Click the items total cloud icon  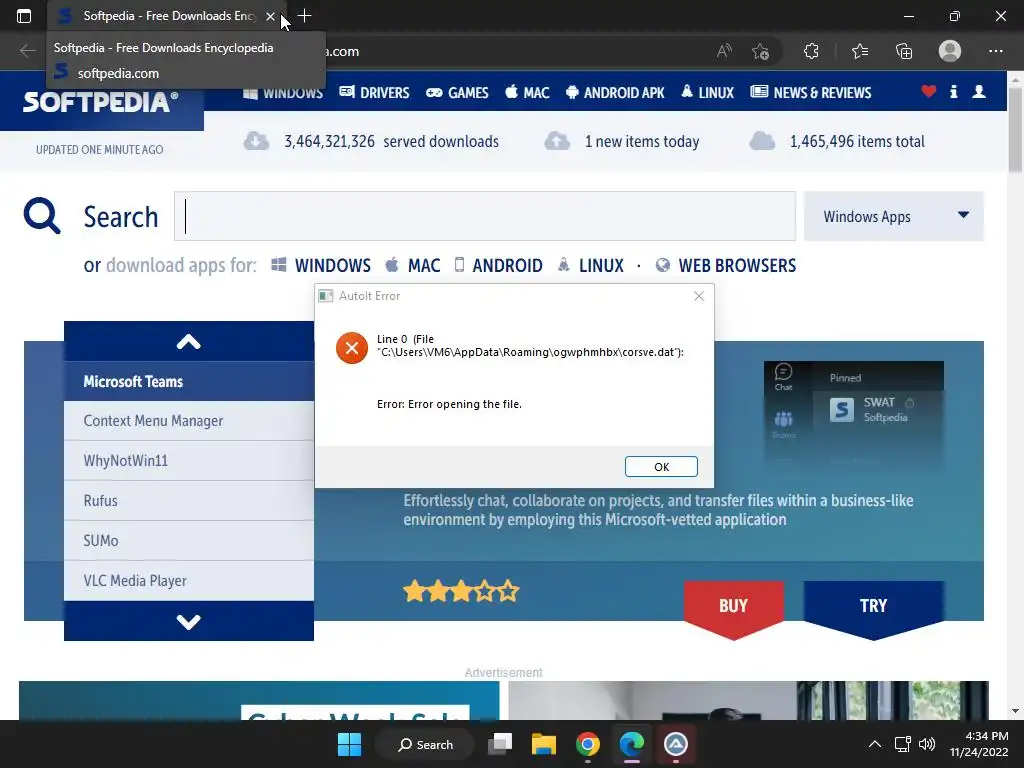(762, 140)
